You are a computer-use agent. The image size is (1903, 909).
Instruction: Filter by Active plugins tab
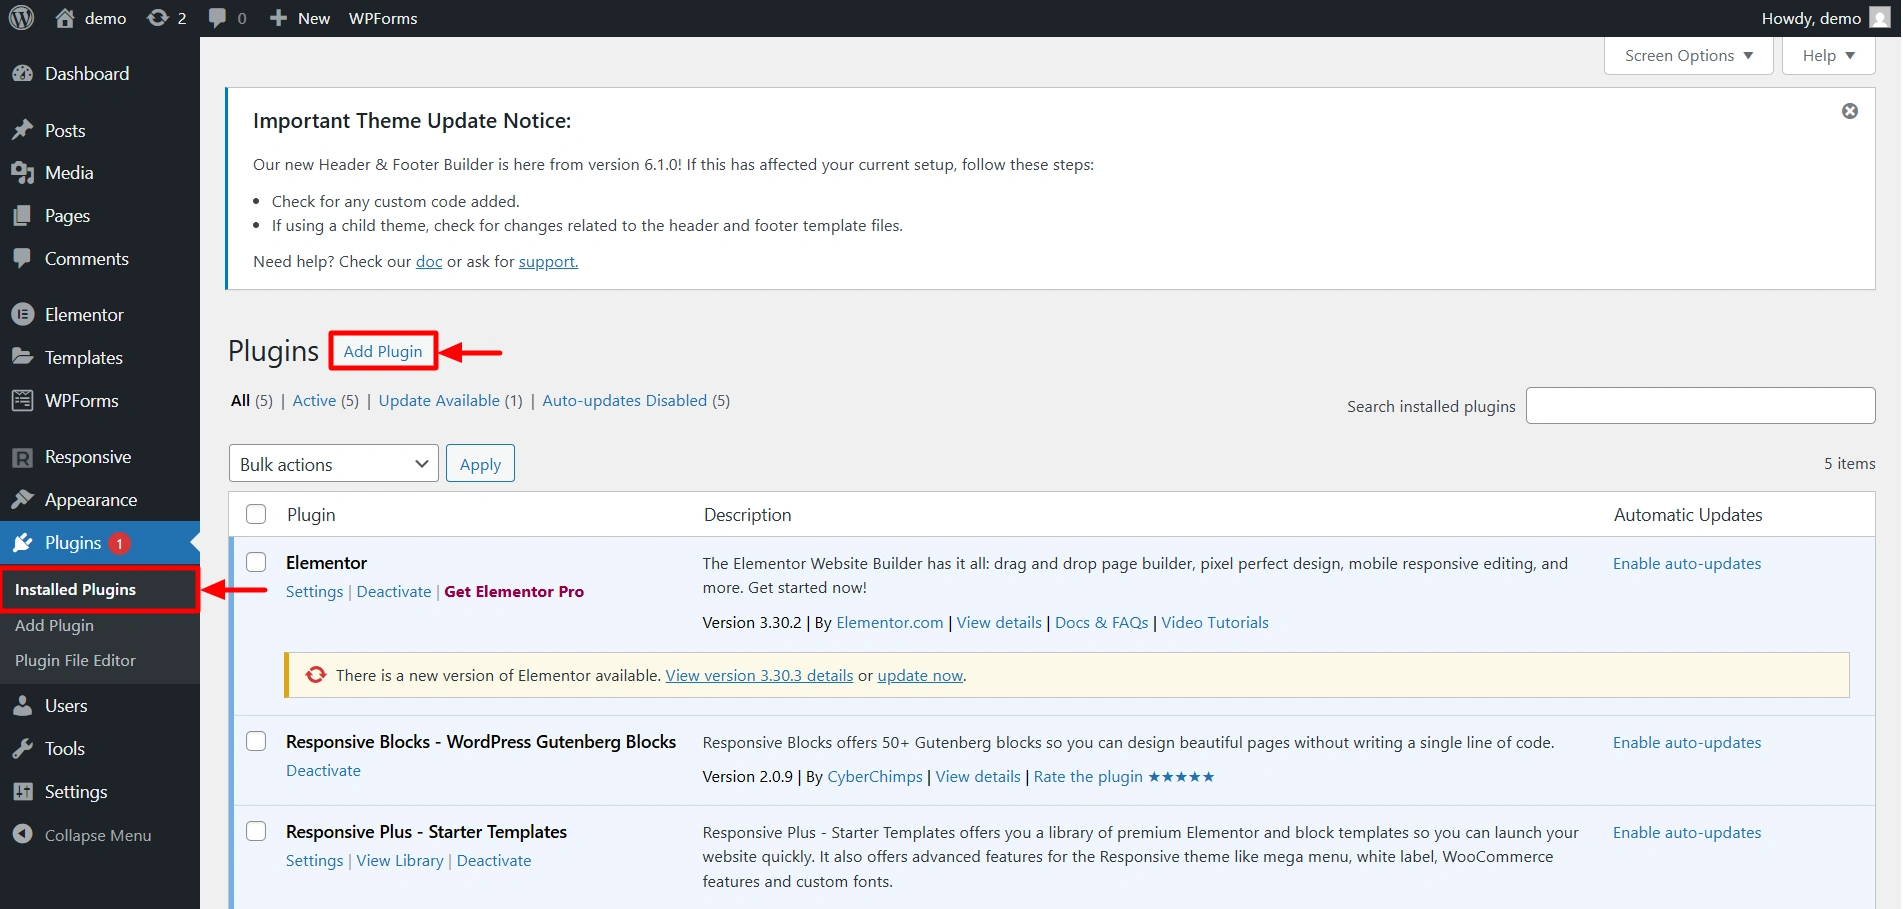314,400
